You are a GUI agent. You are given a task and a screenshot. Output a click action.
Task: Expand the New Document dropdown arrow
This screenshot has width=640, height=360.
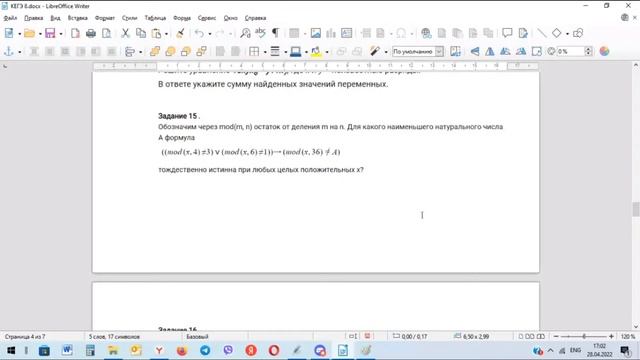point(19,33)
